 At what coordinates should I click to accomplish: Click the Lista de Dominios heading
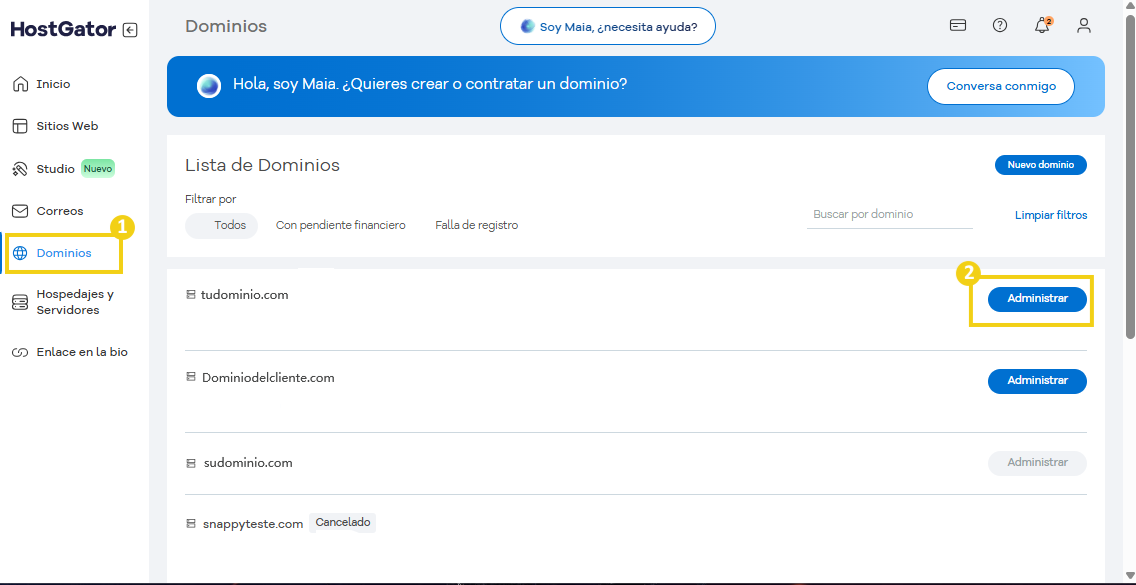[262, 165]
